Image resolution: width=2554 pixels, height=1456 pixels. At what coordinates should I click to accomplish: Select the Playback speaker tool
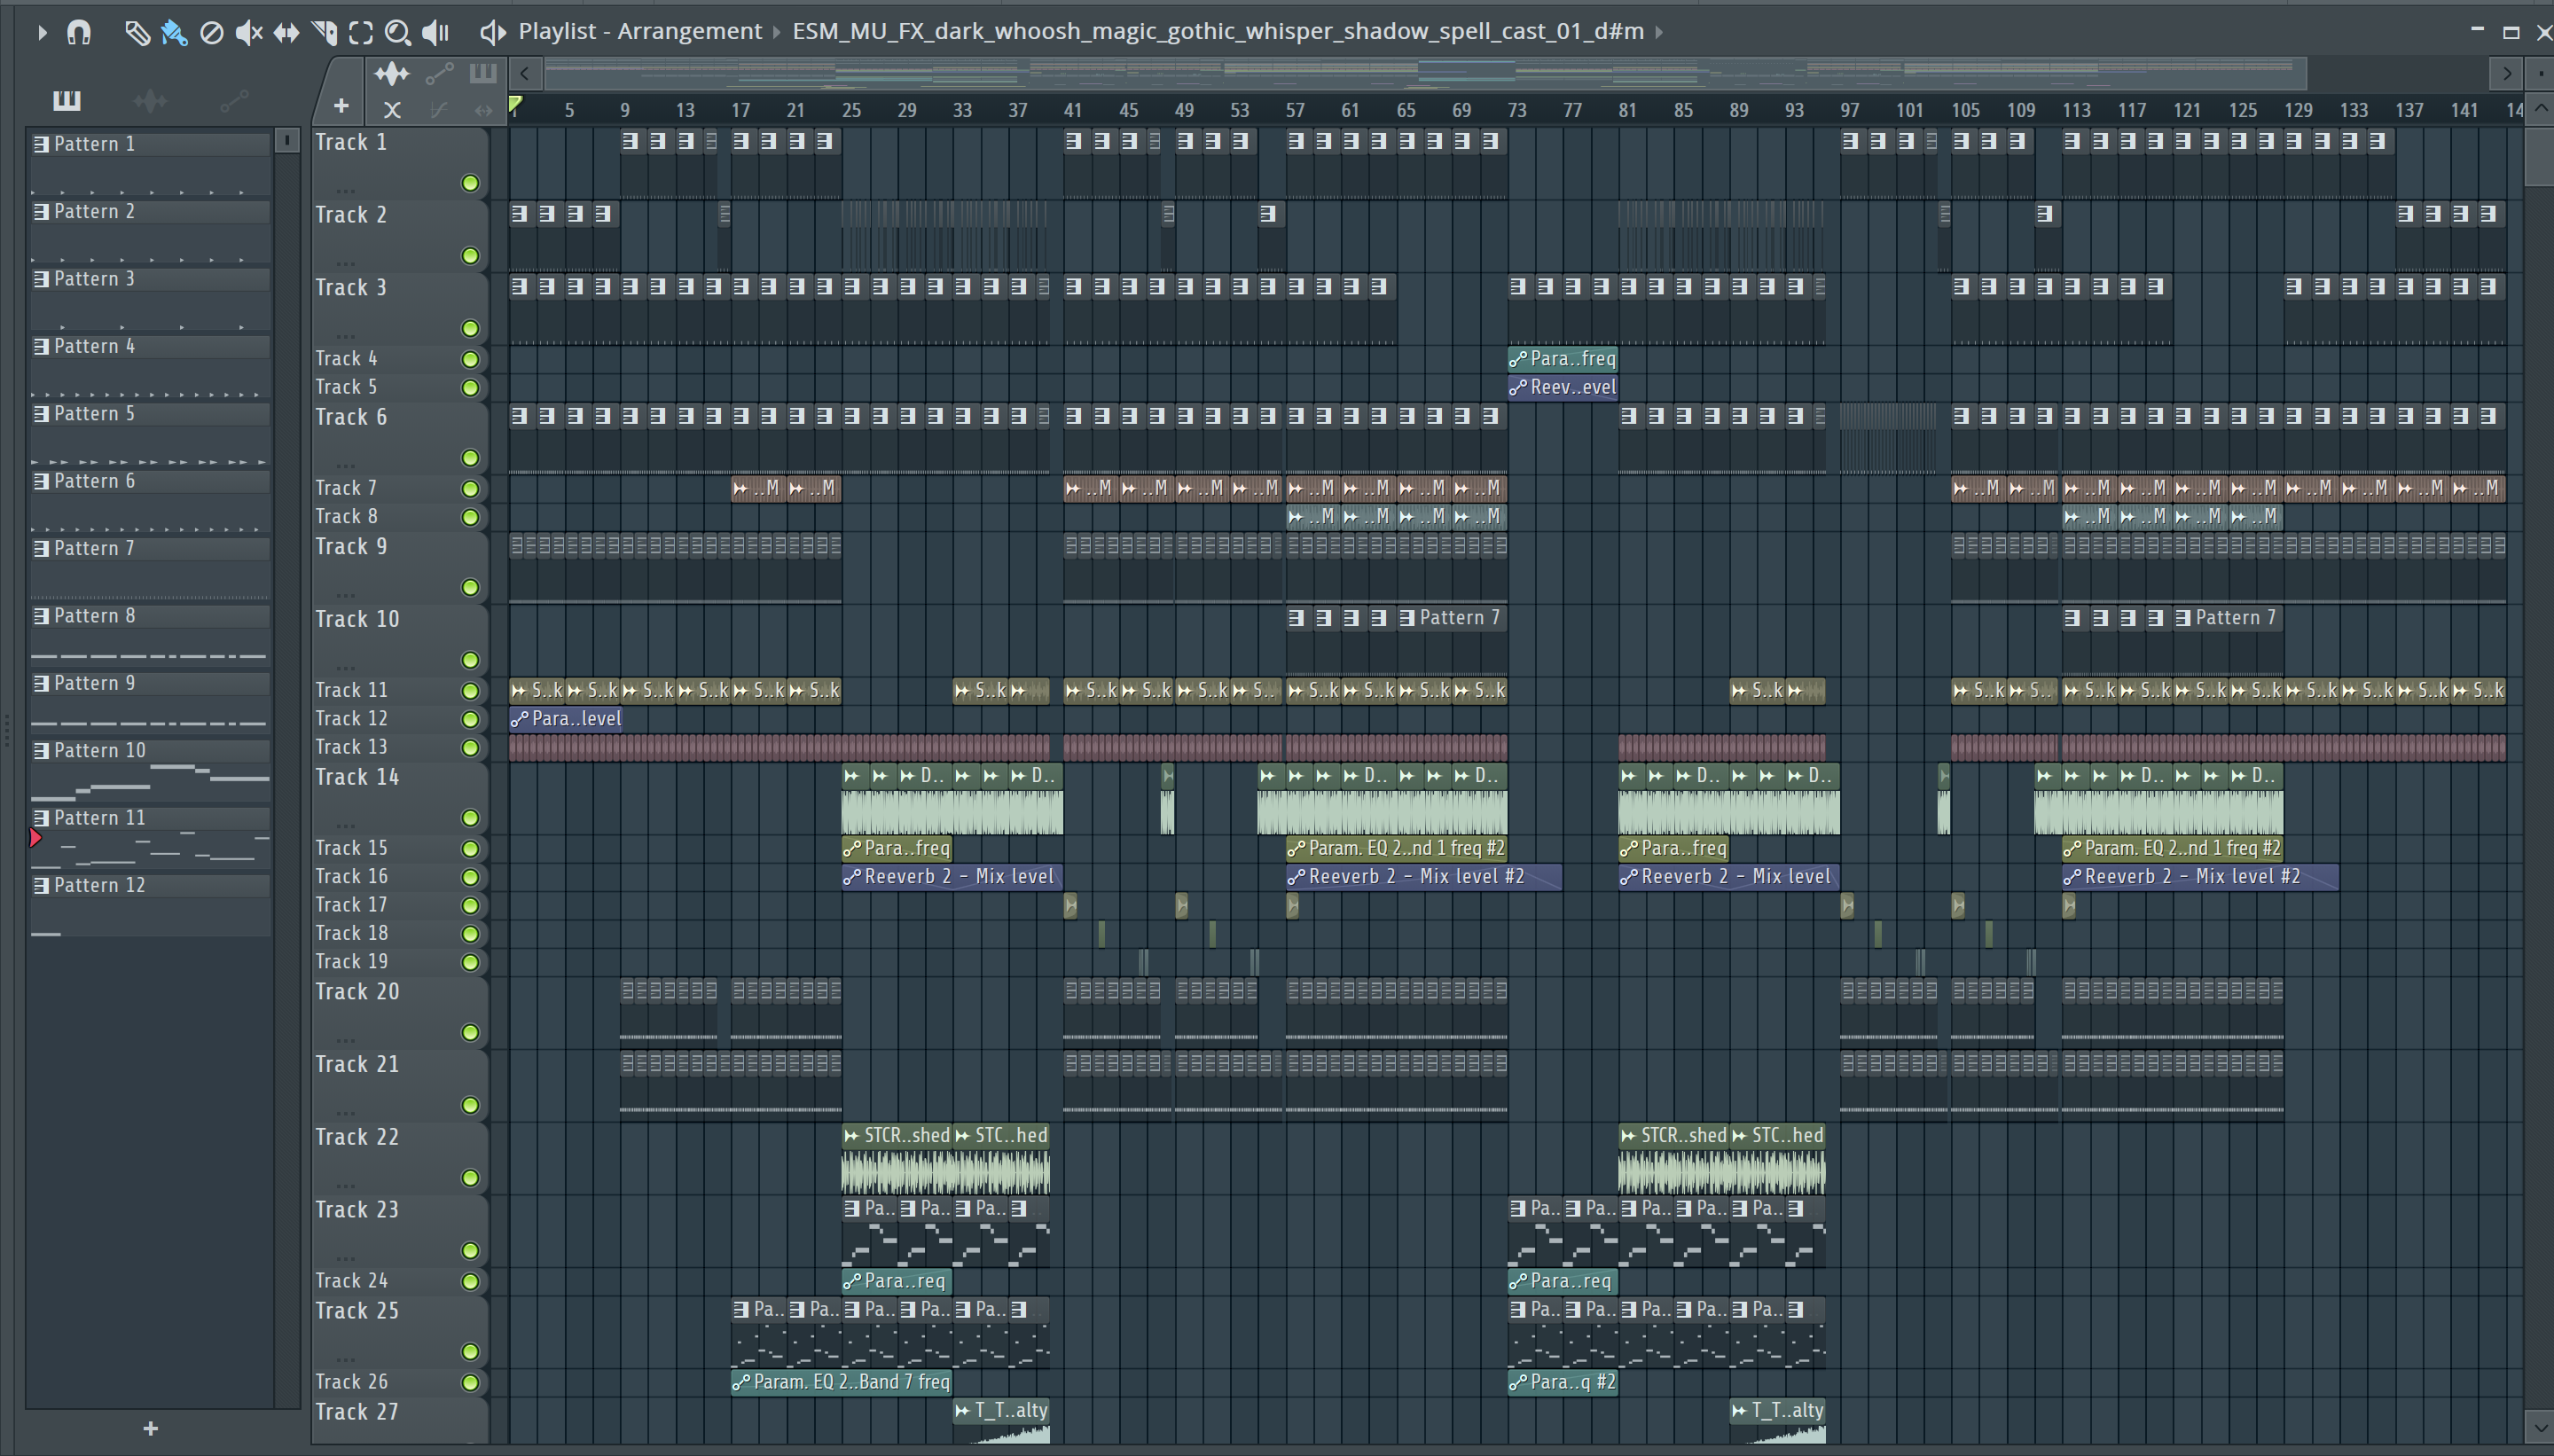click(x=436, y=33)
